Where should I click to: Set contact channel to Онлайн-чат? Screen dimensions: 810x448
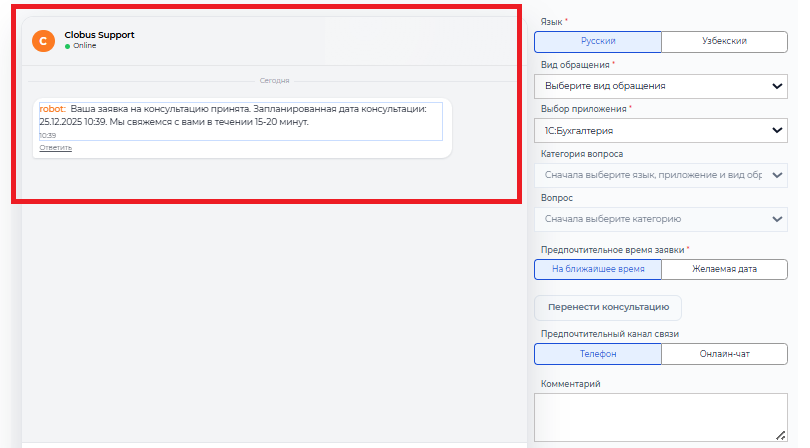coord(724,354)
